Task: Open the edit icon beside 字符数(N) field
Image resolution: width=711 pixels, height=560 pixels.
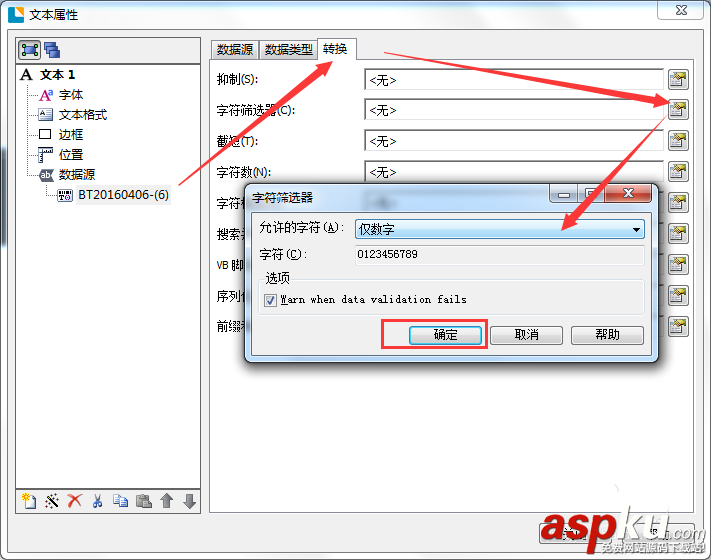Action: tap(678, 171)
